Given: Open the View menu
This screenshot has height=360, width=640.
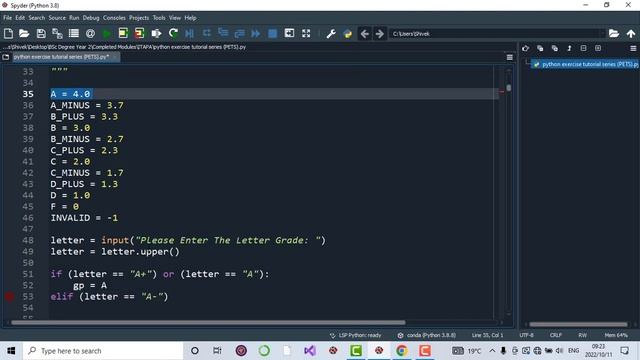Looking at the screenshot, I should coord(175,18).
